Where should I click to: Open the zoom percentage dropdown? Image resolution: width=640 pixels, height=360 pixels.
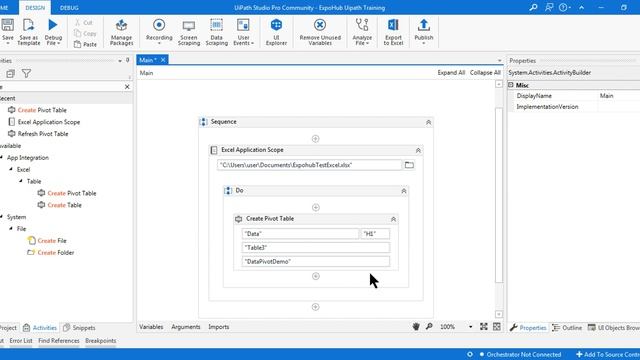coord(470,327)
